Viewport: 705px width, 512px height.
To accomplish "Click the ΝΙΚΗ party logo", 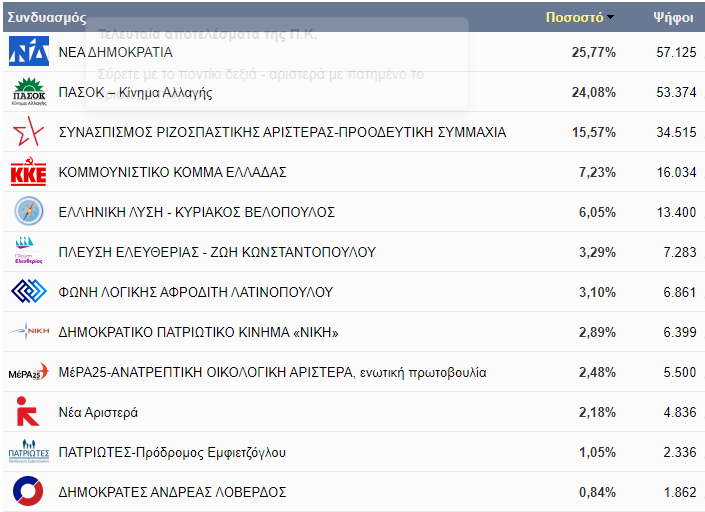I will click(29, 331).
